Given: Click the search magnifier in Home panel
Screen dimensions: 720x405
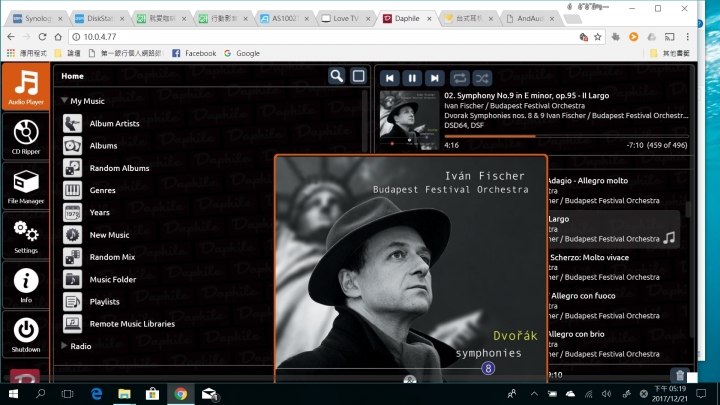Looking at the screenshot, I should coord(337,76).
